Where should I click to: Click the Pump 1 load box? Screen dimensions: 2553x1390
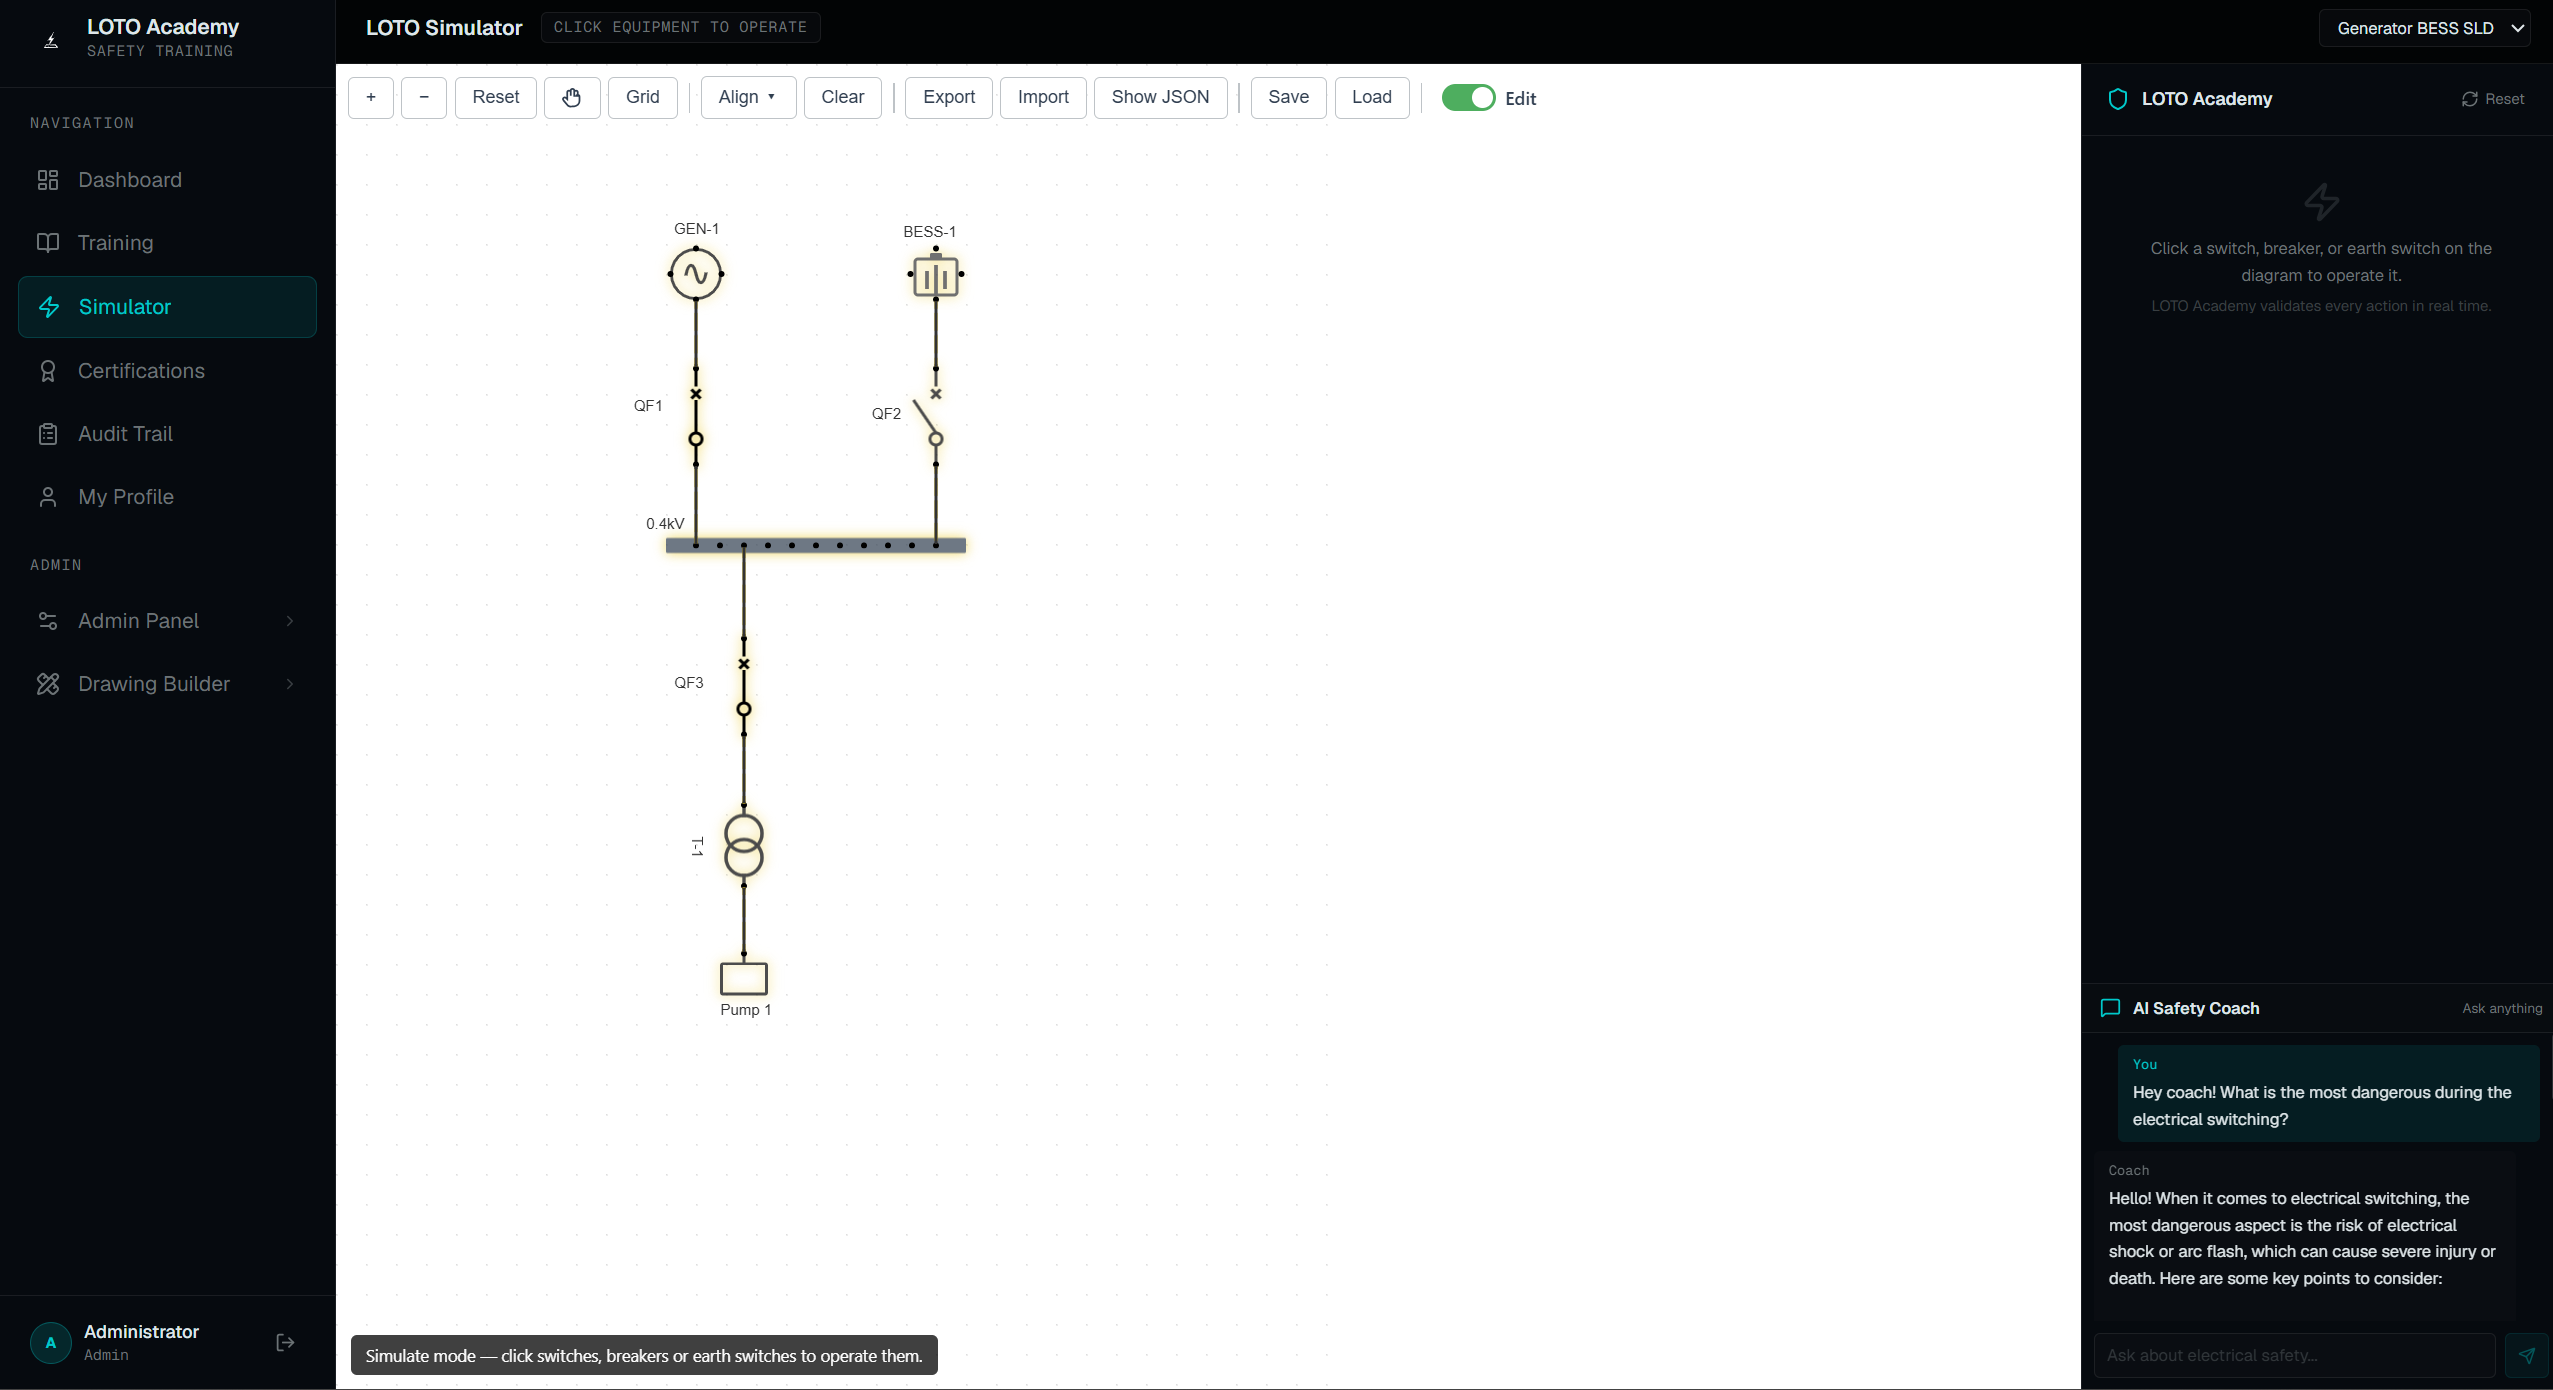[x=744, y=977]
